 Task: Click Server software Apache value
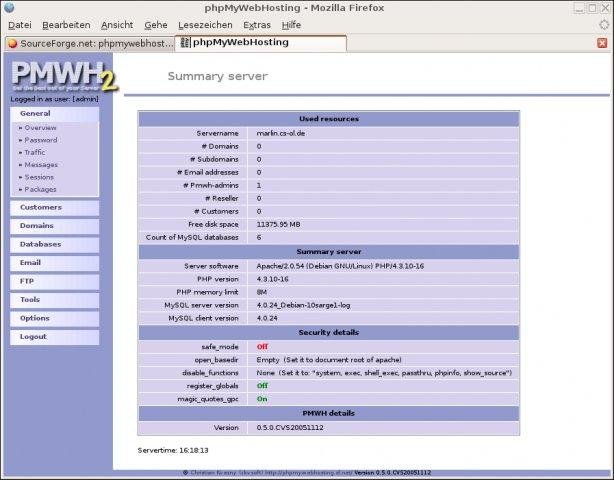pos(340,266)
